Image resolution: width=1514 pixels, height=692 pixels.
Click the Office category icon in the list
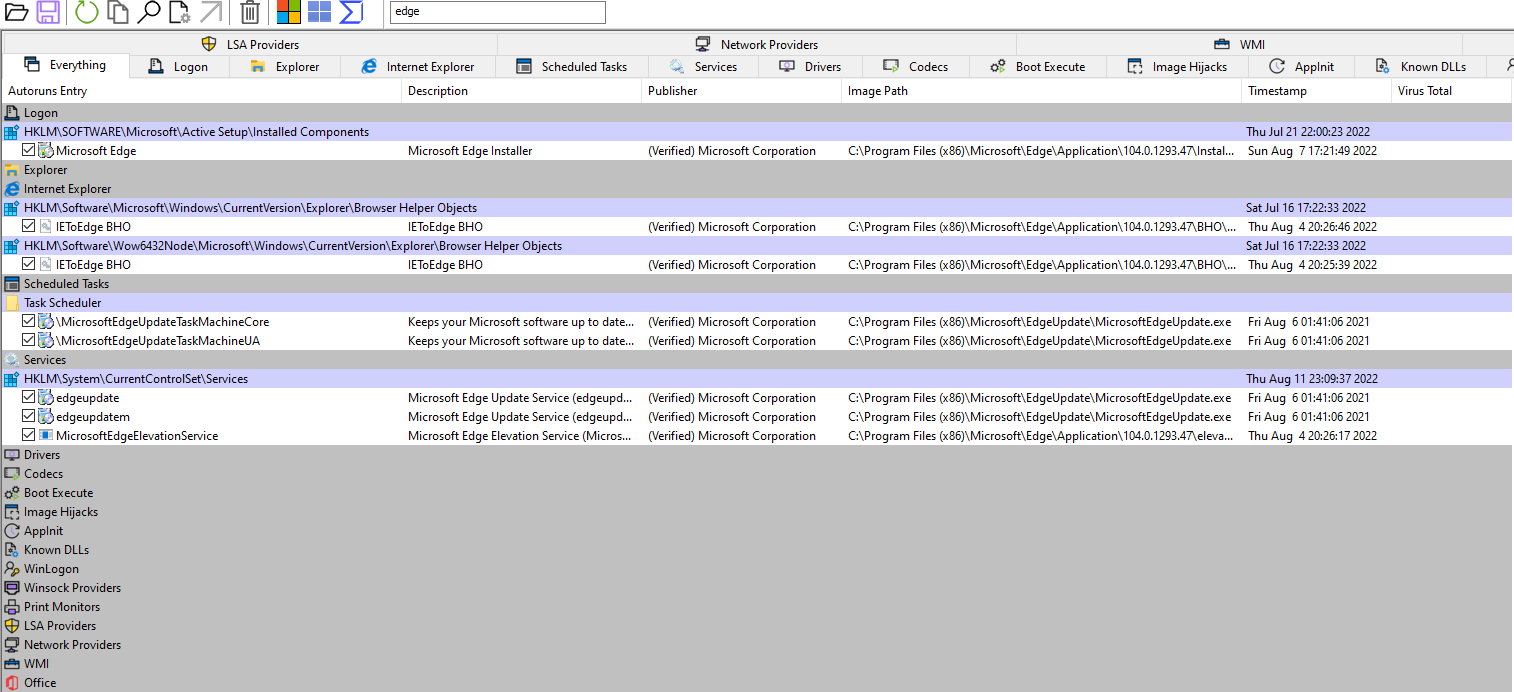(x=12, y=683)
